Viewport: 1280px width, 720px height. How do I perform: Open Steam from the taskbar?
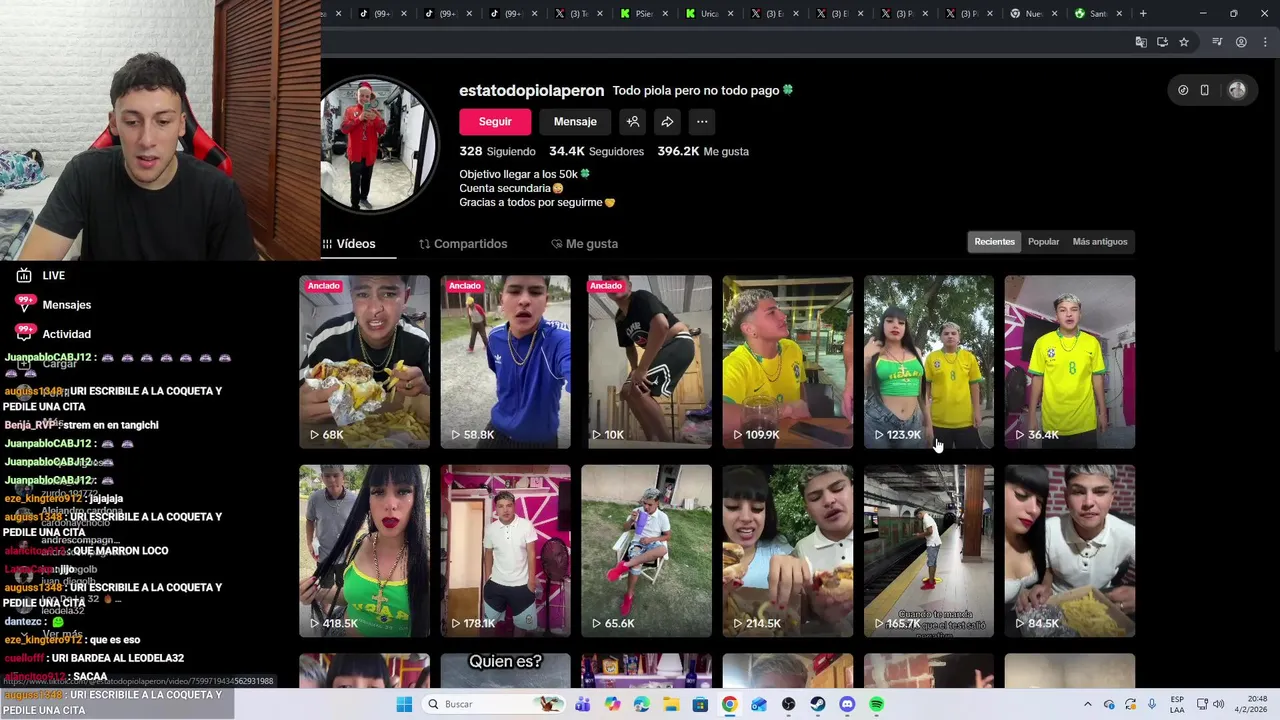817,704
